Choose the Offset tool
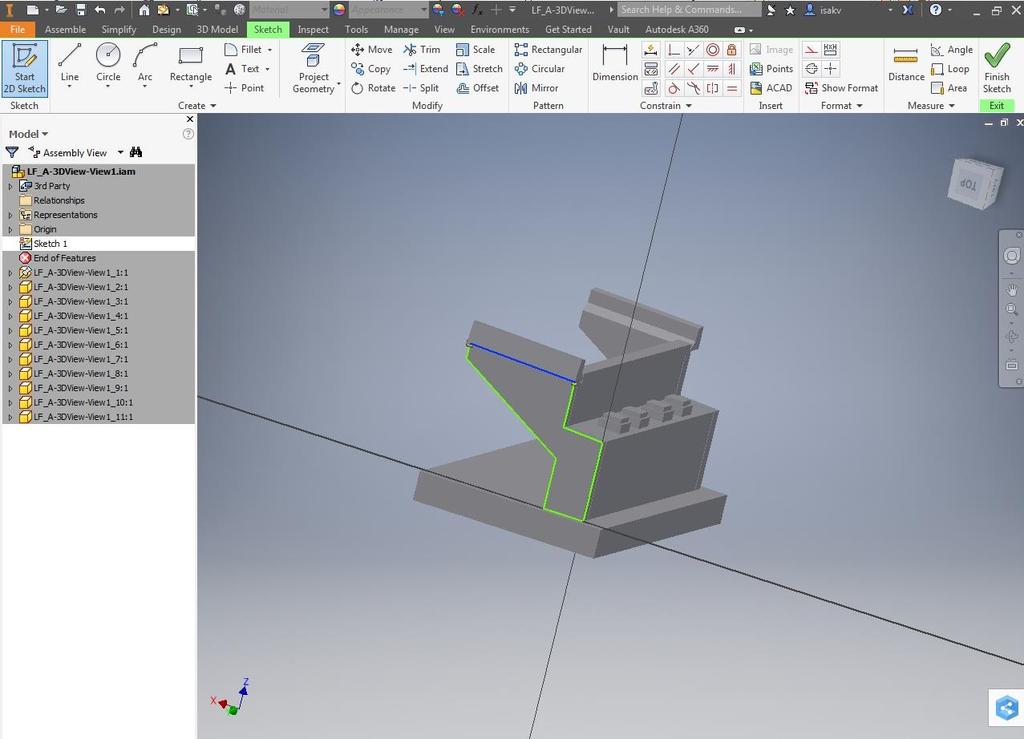 477,87
